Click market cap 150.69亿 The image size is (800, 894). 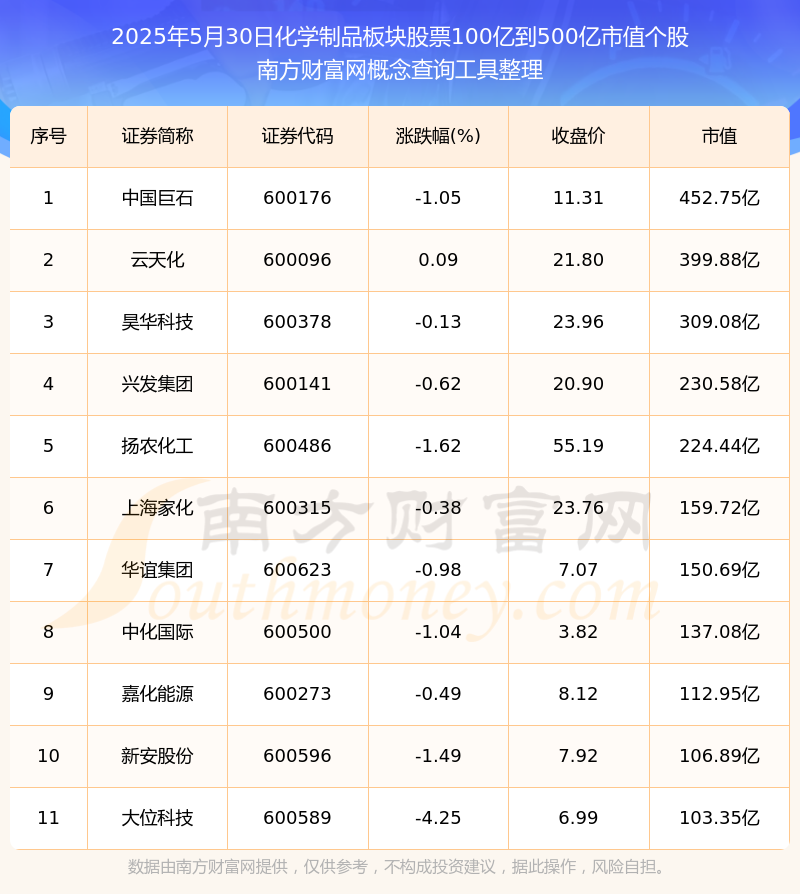[720, 570]
